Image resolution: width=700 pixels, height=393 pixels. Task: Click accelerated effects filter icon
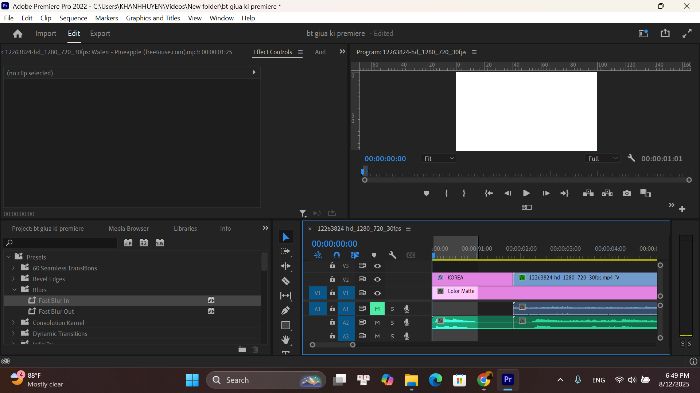128,242
